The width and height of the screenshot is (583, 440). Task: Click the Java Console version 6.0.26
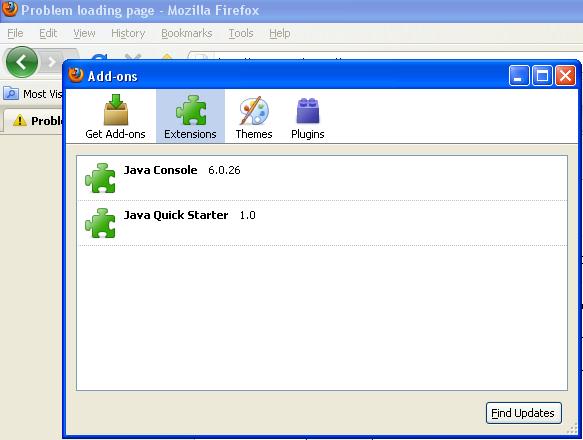pyautogui.click(x=224, y=170)
